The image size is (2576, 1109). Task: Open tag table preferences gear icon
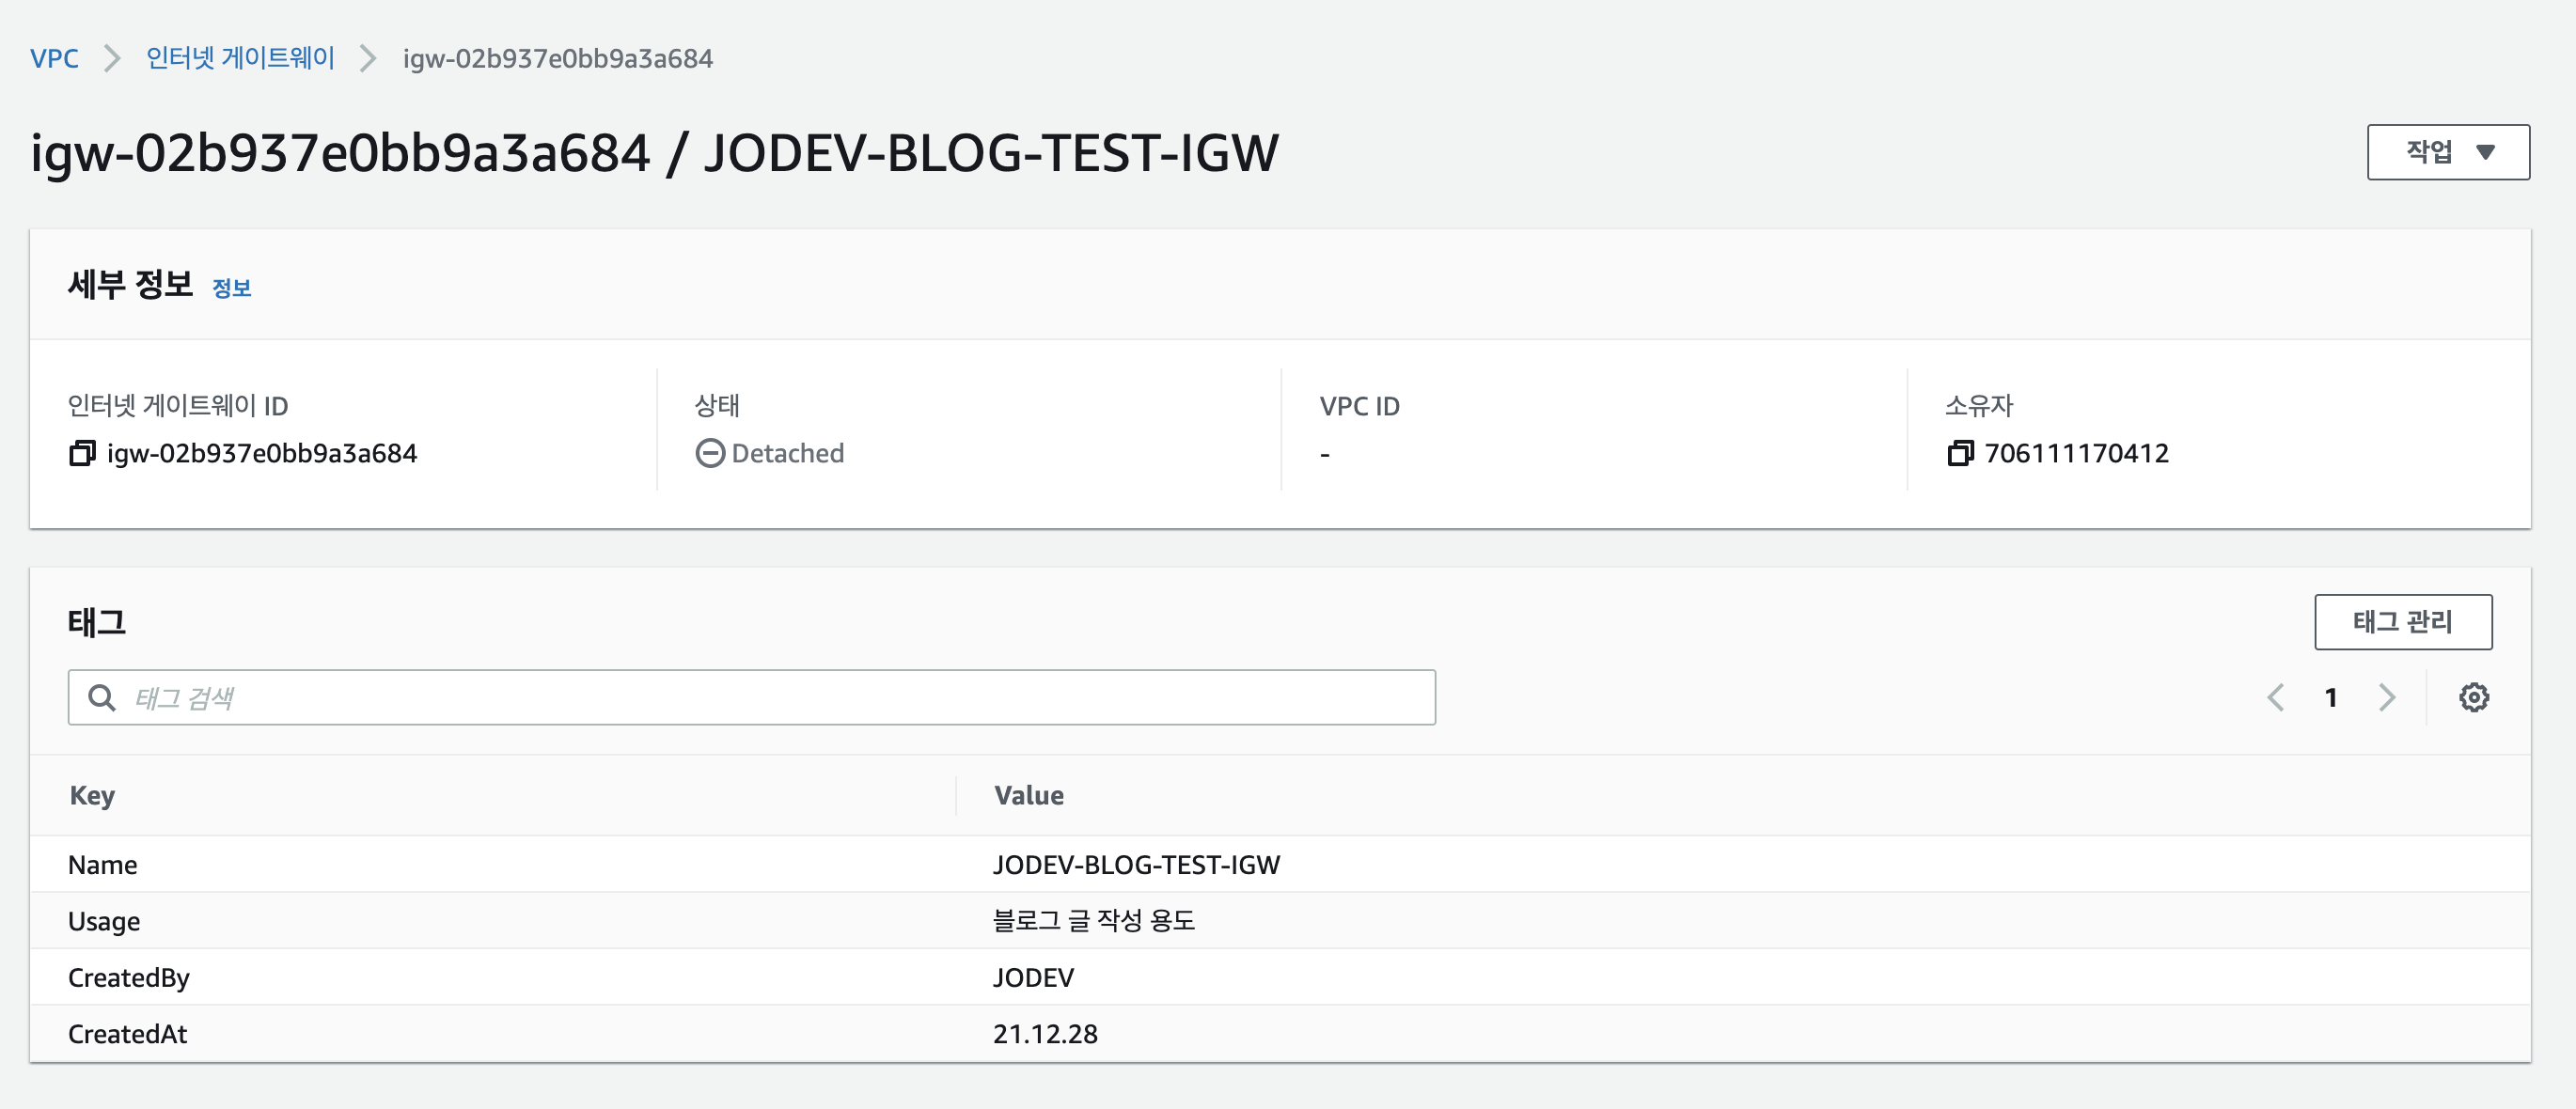click(x=2473, y=697)
